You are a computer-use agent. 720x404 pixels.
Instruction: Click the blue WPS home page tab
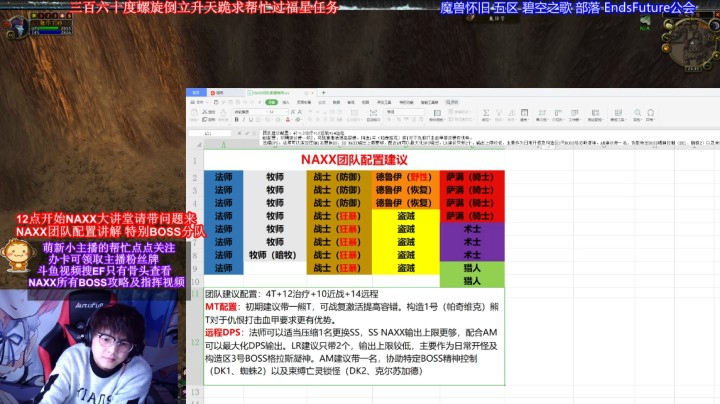point(196,93)
